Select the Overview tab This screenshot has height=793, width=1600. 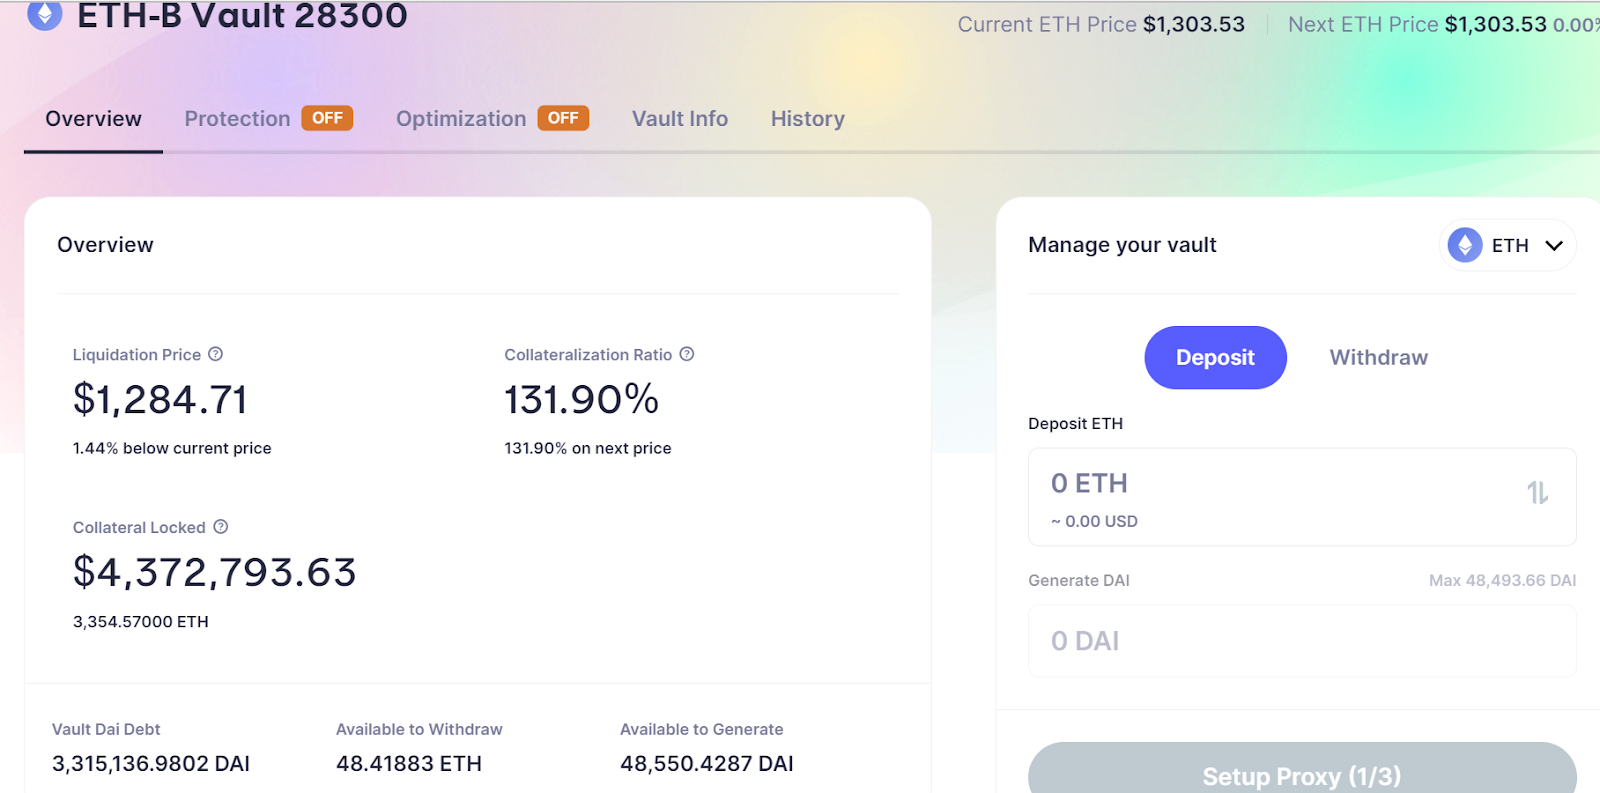(93, 119)
